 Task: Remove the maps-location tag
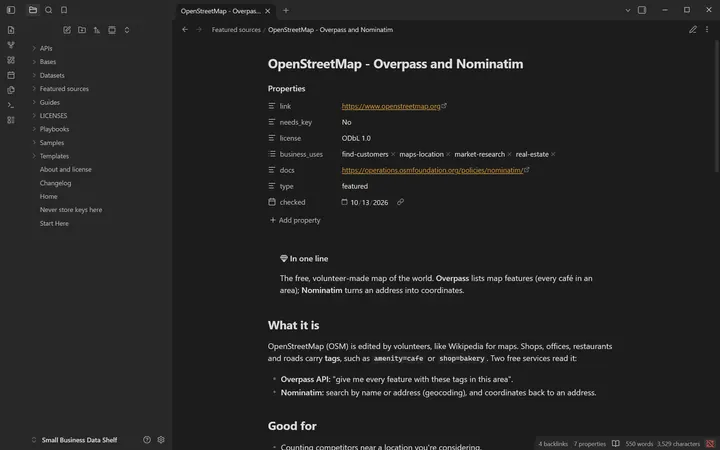tap(448, 154)
